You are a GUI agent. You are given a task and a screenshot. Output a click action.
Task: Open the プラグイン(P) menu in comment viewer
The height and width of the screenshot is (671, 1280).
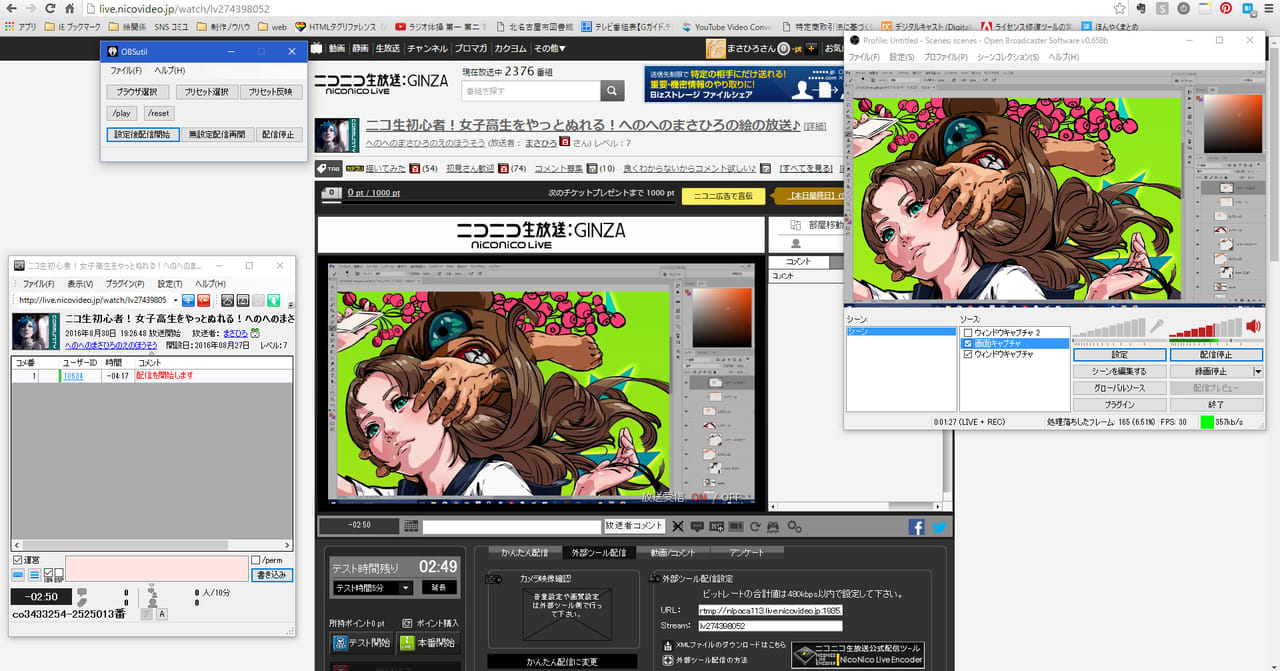126,284
